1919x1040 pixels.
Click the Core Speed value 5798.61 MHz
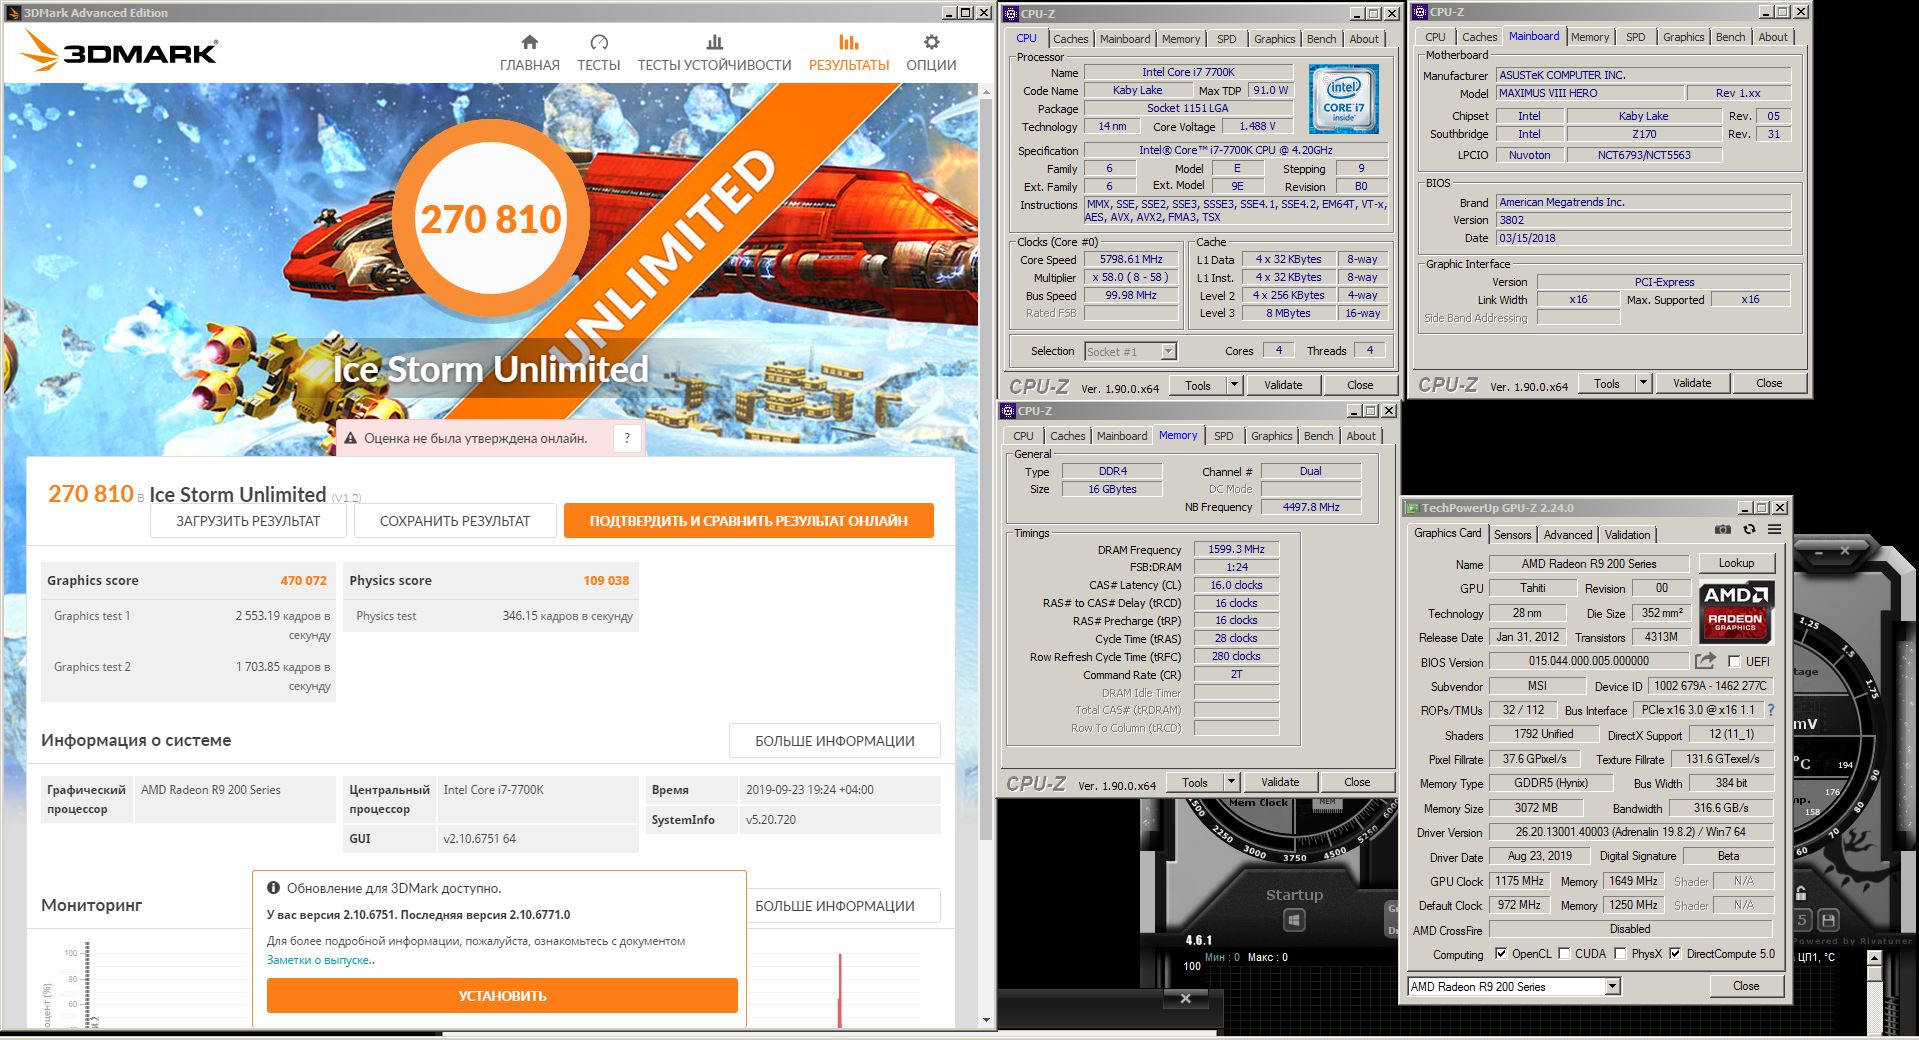[x=1131, y=259]
